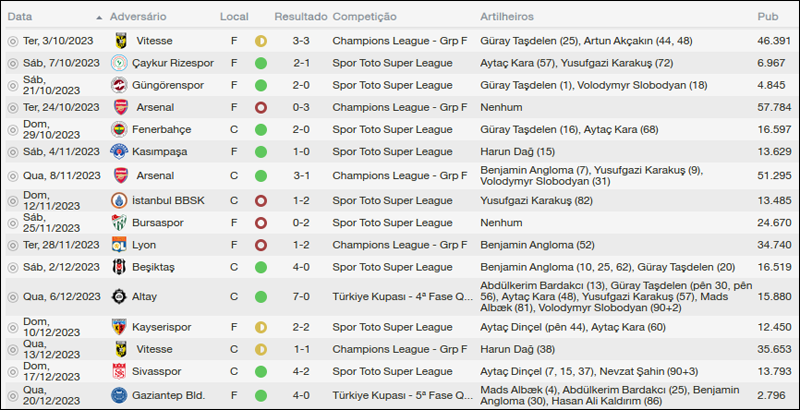Click the Beşiktaş team badge
800x410 pixels.
pos(120,267)
